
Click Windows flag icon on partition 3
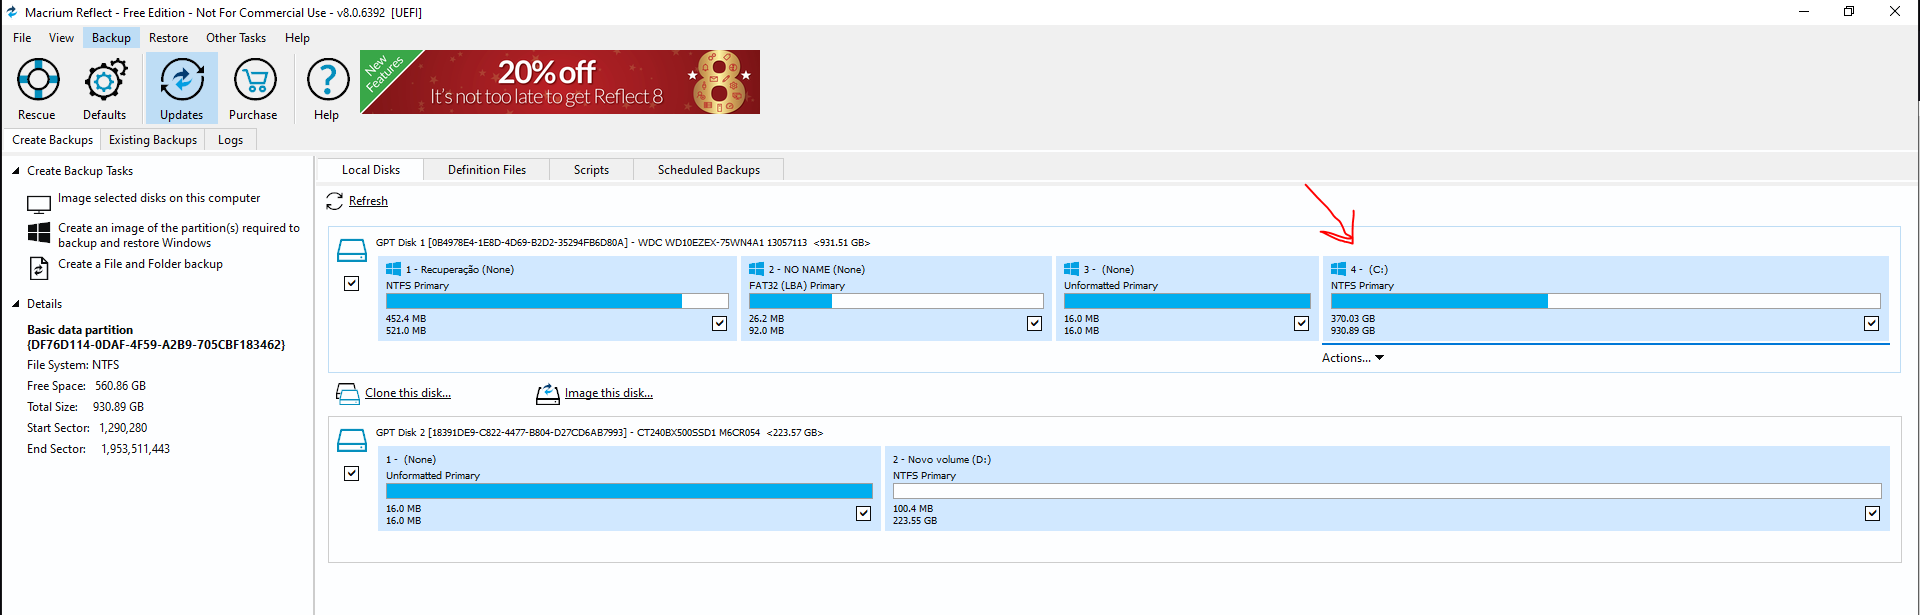pos(1072,269)
